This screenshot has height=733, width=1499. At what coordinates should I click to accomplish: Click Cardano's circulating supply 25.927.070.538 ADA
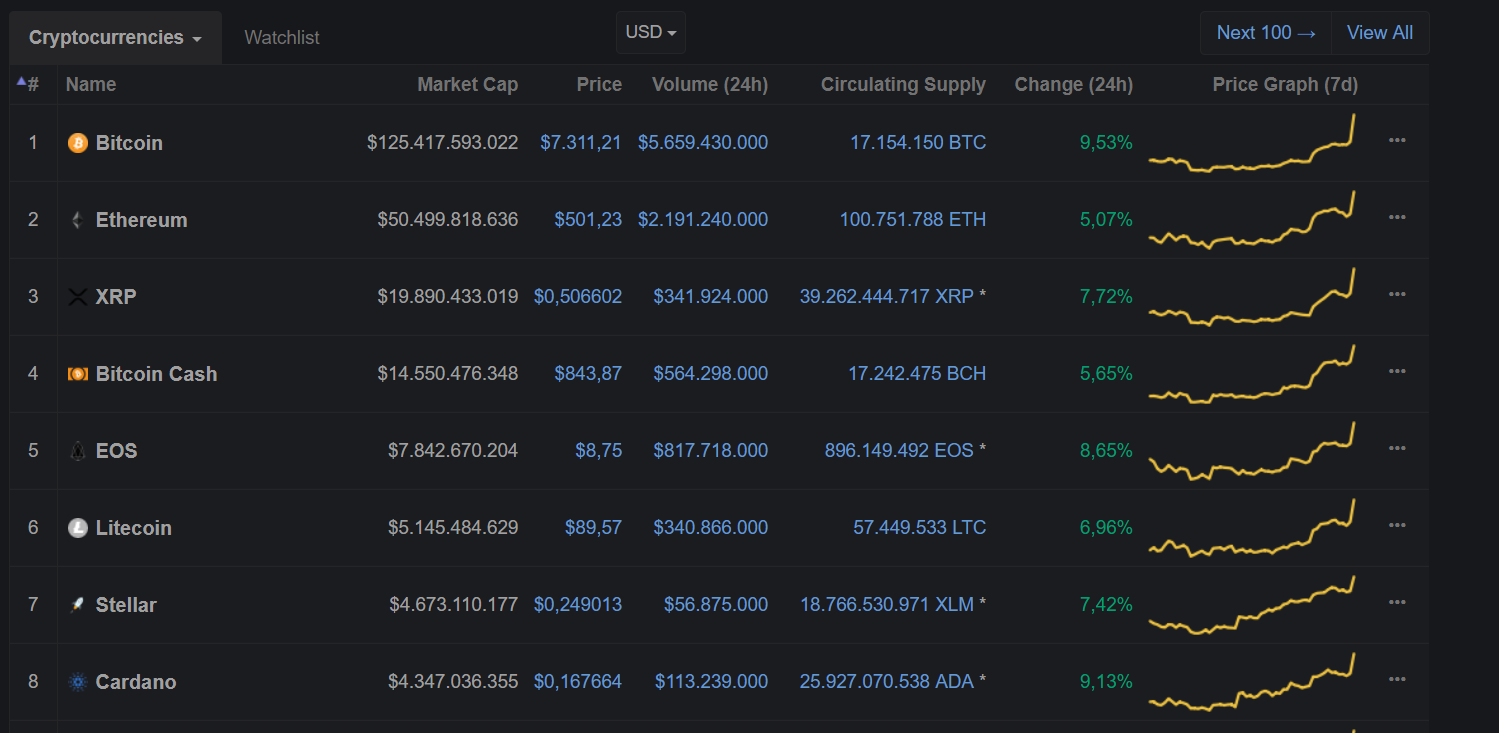click(887, 682)
